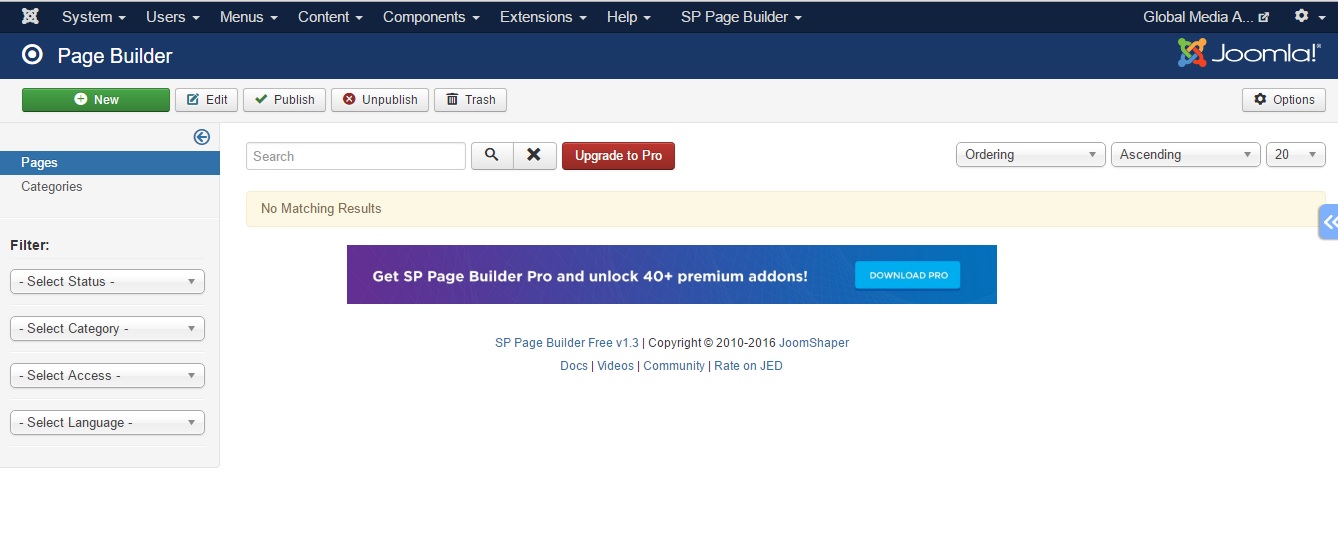The image size is (1338, 554).
Task: Open the Videos link
Action: pyautogui.click(x=616, y=366)
